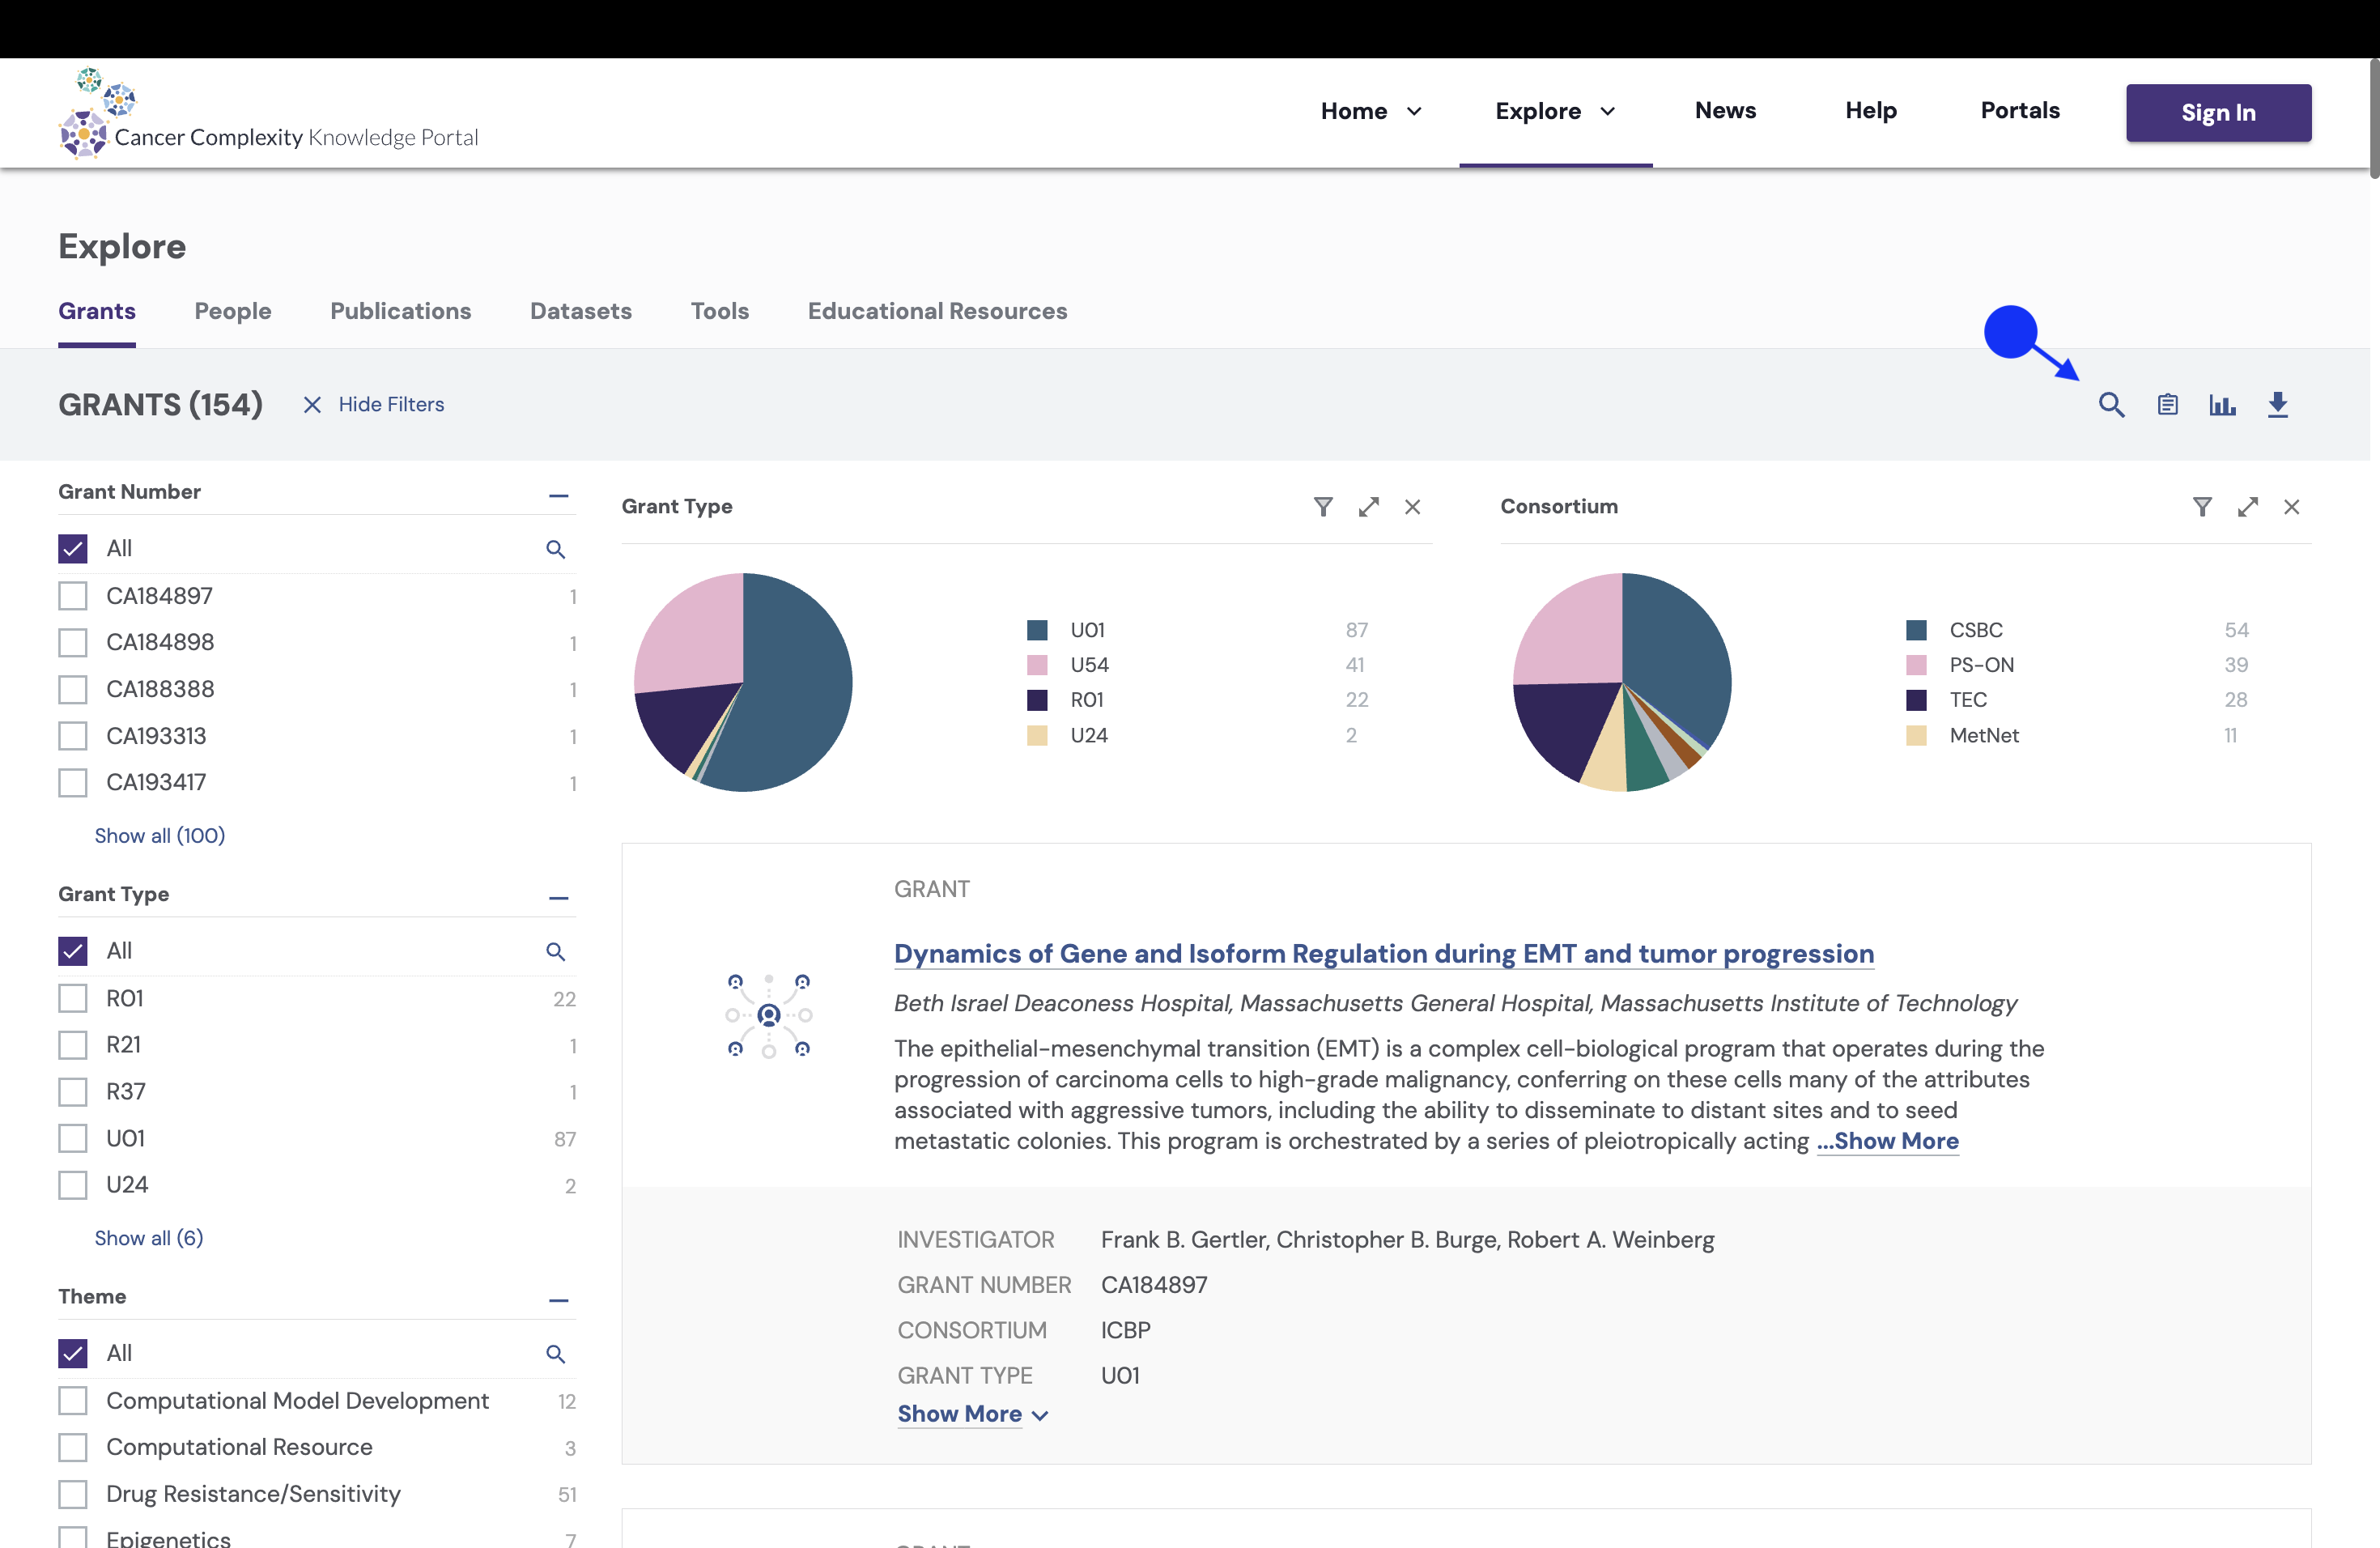The width and height of the screenshot is (2380, 1548).
Task: Click filter icon on Grant Type chart
Action: click(x=1323, y=507)
